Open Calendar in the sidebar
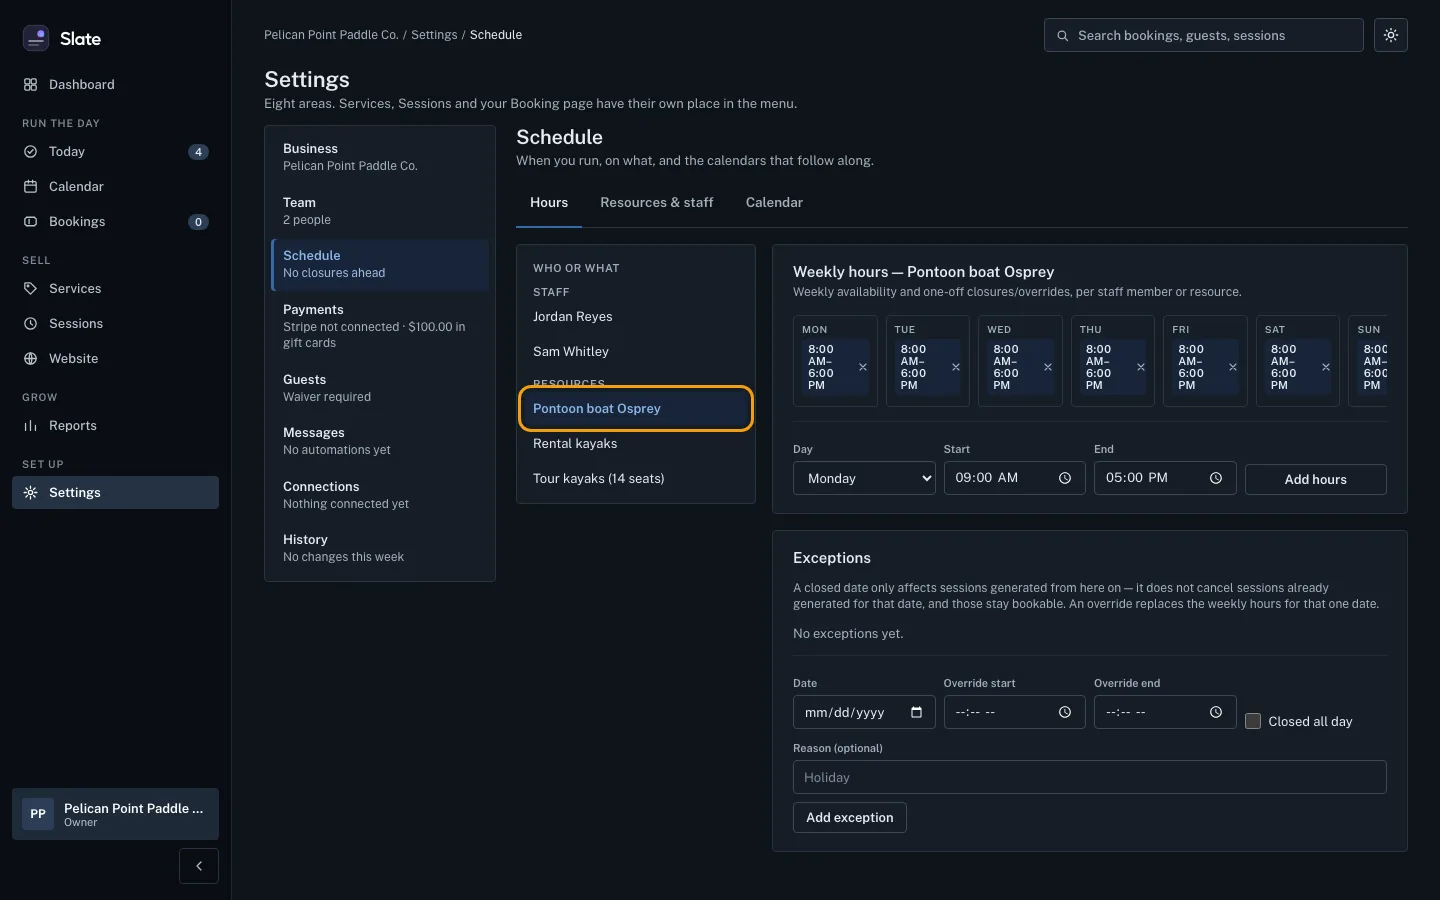This screenshot has height=900, width=1440. coord(115,187)
